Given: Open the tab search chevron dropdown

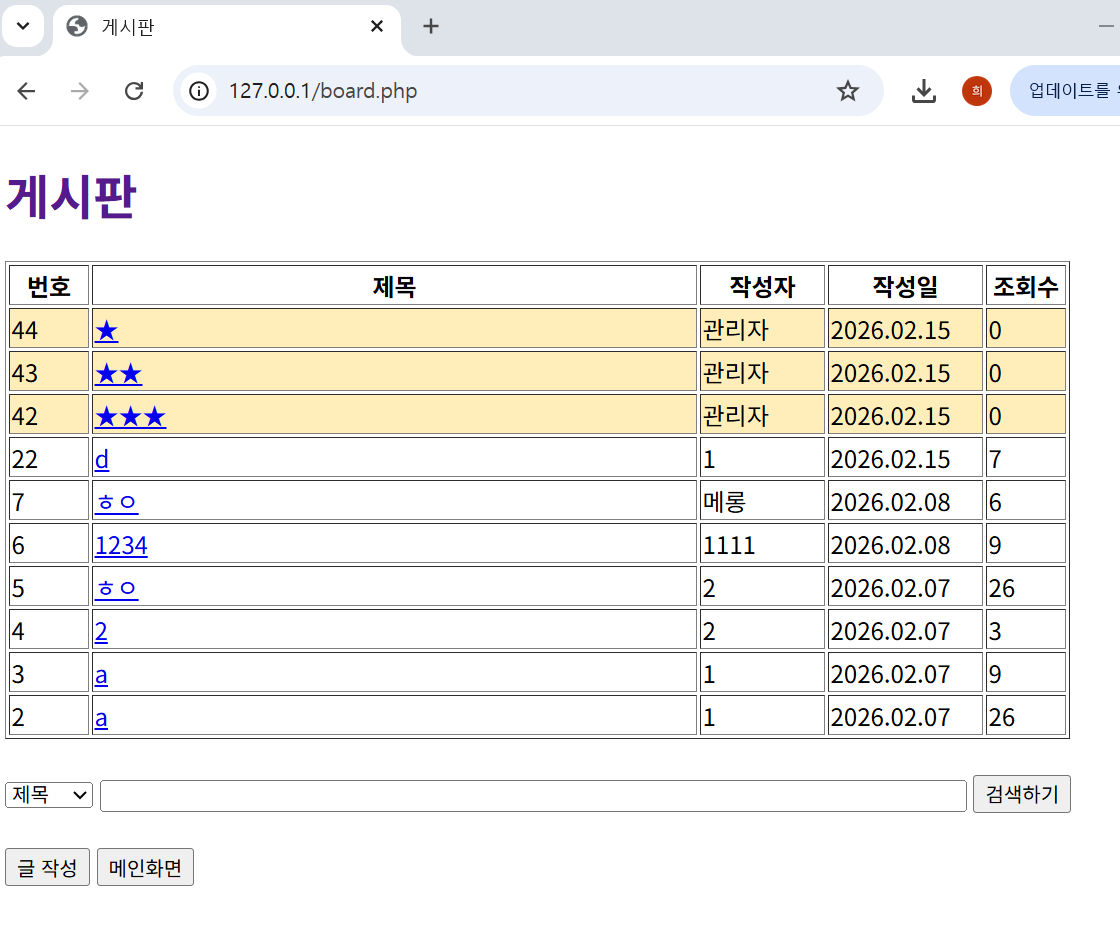Looking at the screenshot, I should click(23, 26).
